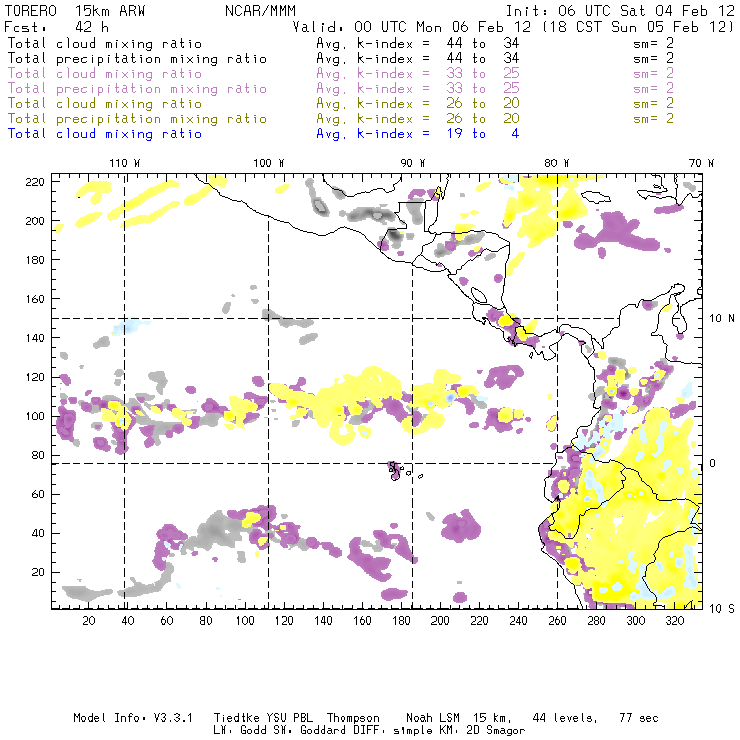Click the "Valid: 00 UTC Mon 06 Feb 12" text
Screen dimensions: 740x740
pos(412,27)
